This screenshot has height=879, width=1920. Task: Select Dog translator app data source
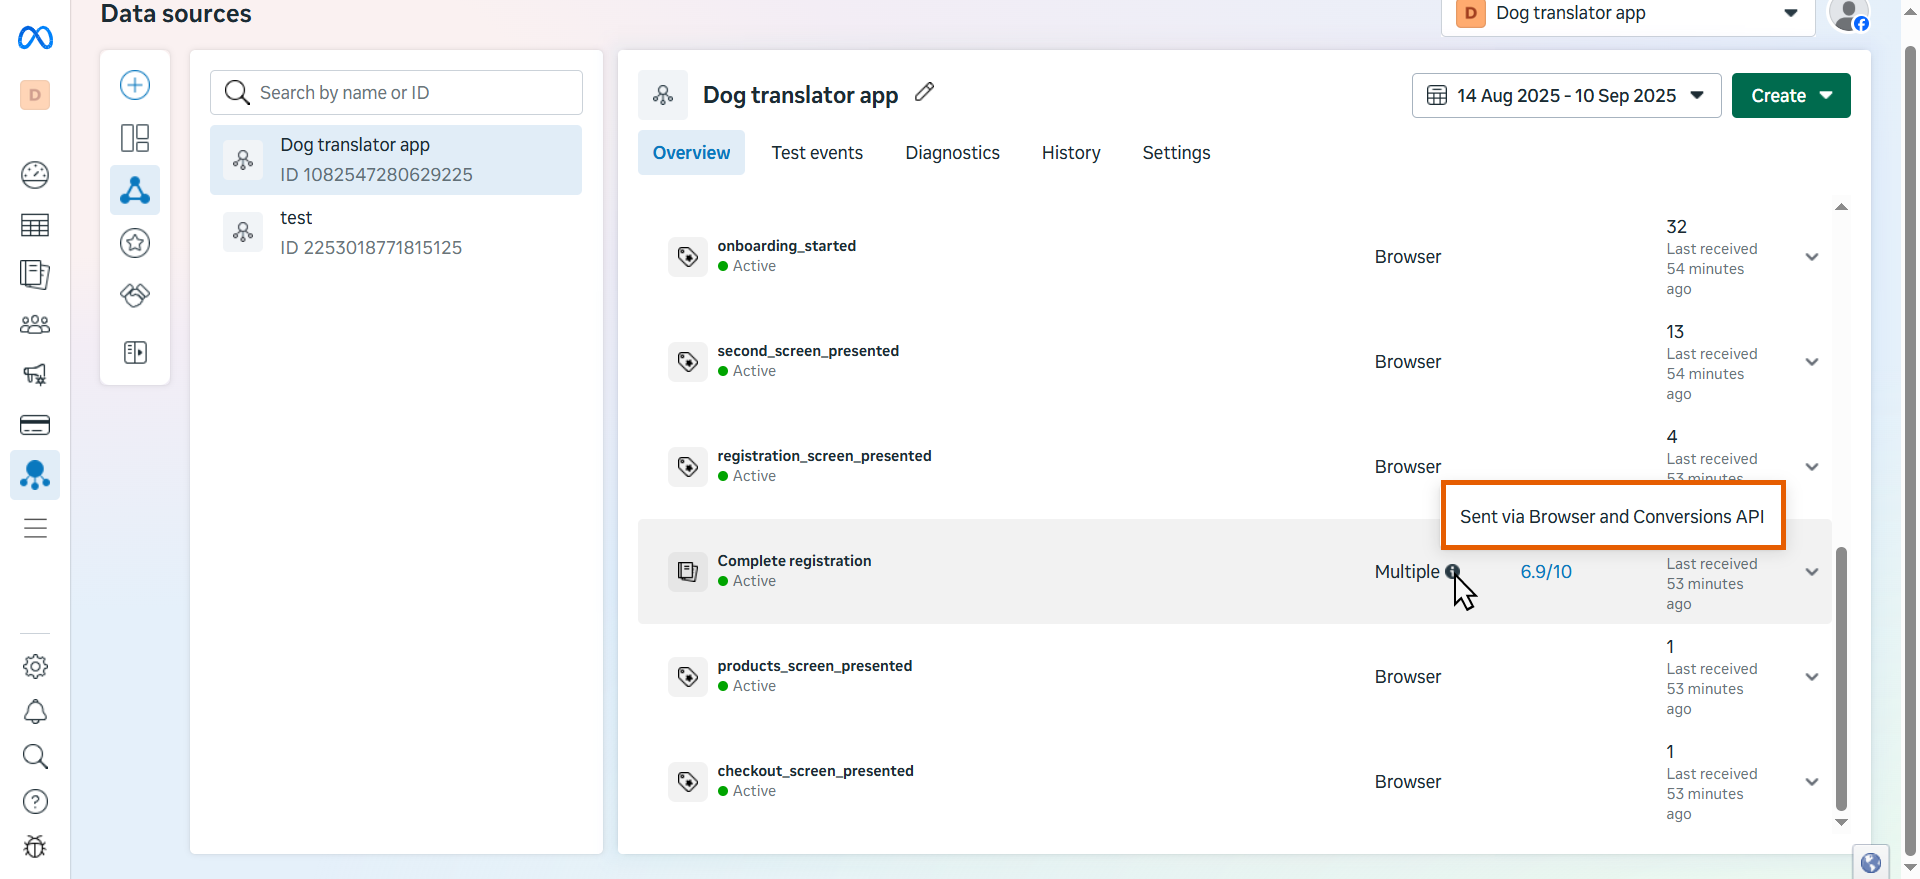coord(396,160)
